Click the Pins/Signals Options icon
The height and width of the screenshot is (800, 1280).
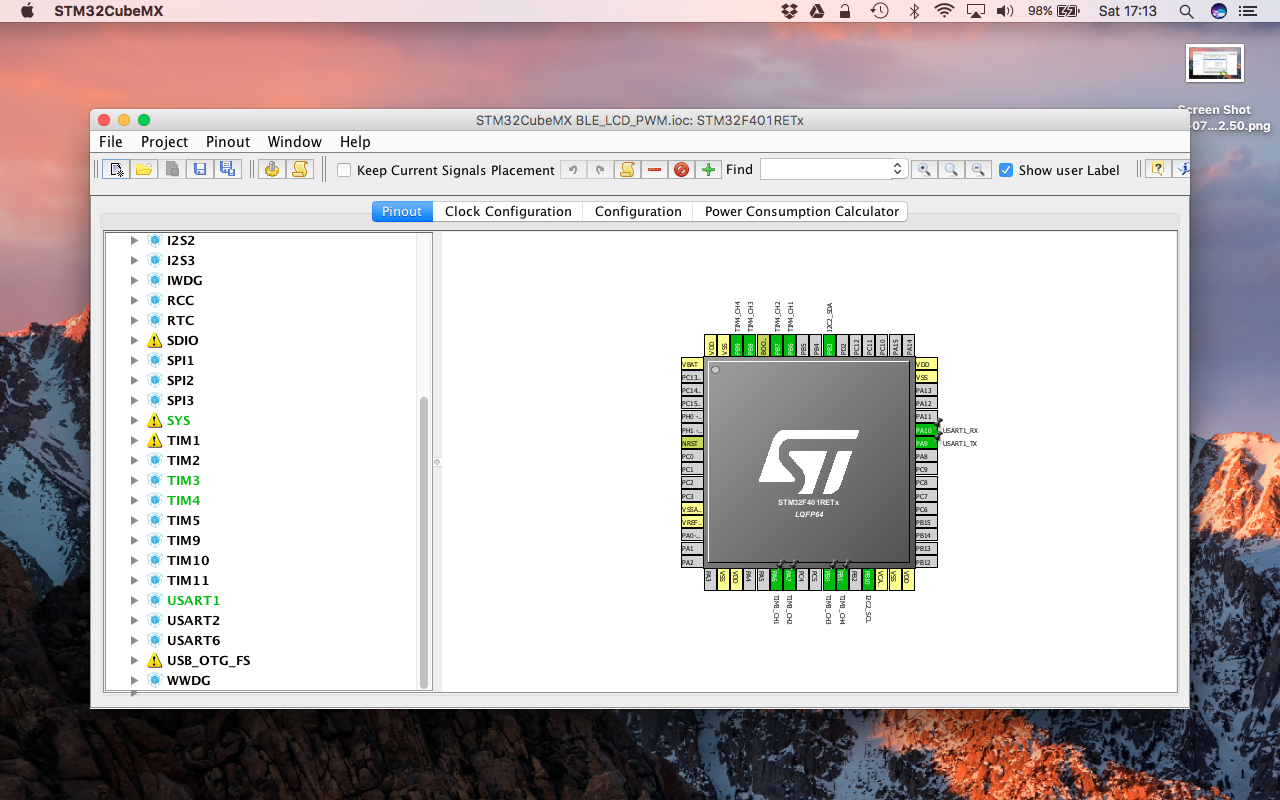[x=627, y=169]
